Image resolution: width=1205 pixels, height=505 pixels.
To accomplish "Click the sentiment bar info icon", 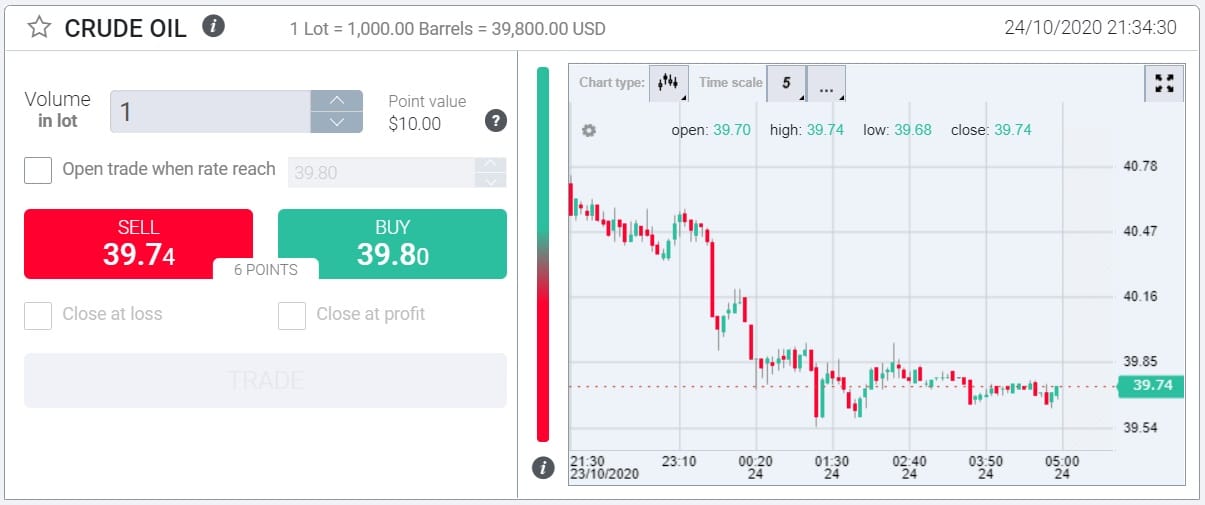I will click(543, 467).
